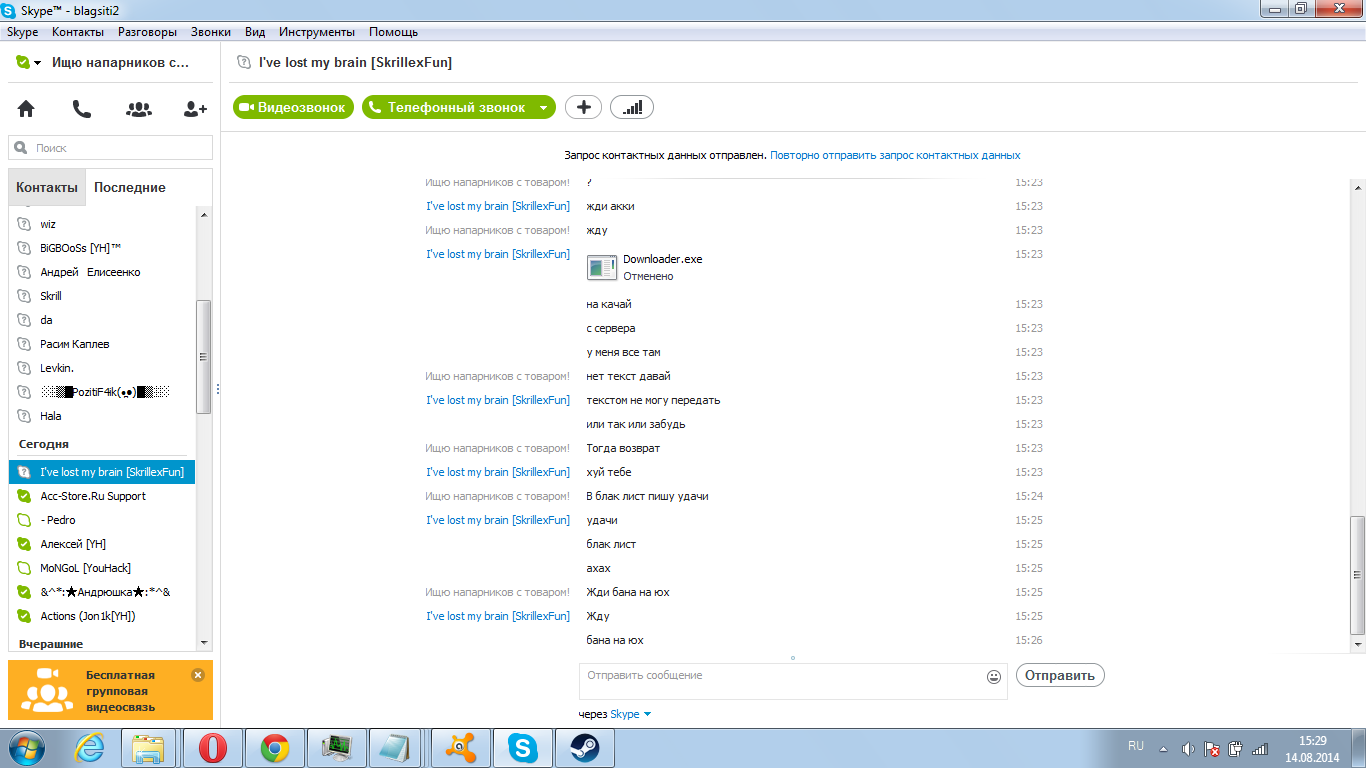Select contact da
Viewport: 1366px width, 768px height.
click(102, 320)
